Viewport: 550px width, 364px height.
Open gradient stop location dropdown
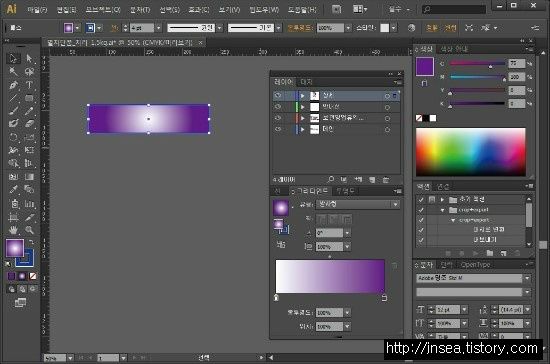pyautogui.click(x=347, y=326)
